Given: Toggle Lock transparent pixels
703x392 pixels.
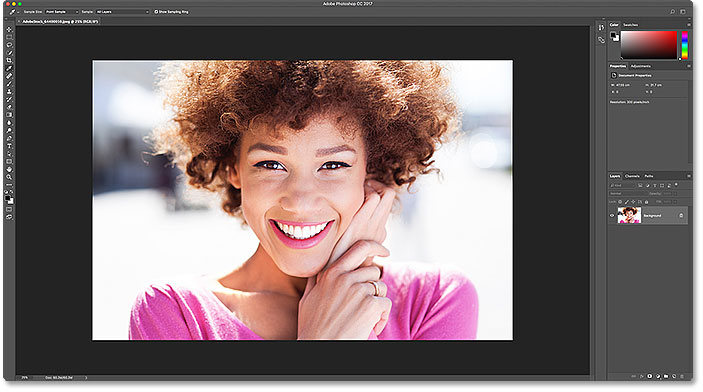Looking at the screenshot, I should click(620, 202).
